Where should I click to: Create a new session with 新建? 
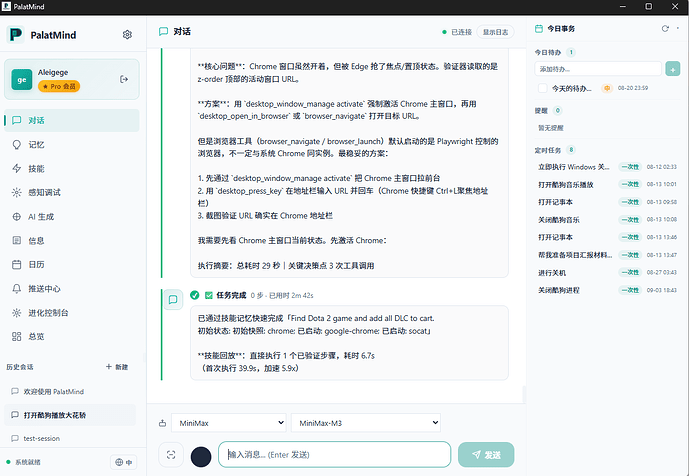tap(117, 367)
